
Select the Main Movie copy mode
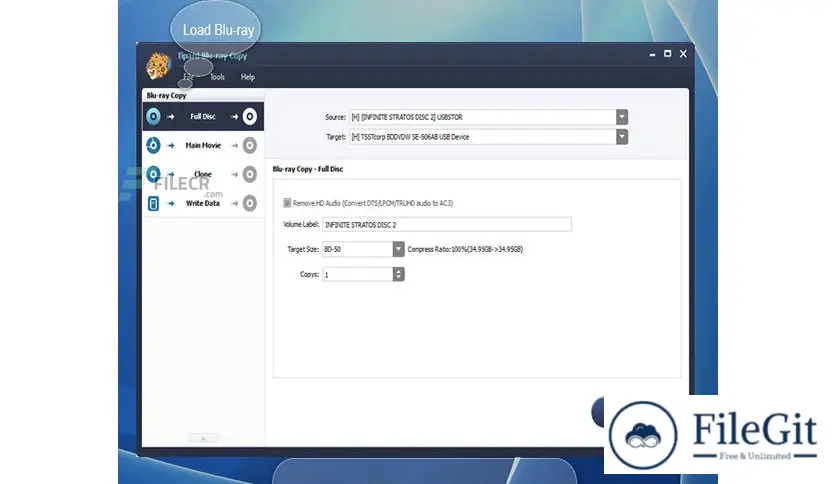pyautogui.click(x=203, y=145)
